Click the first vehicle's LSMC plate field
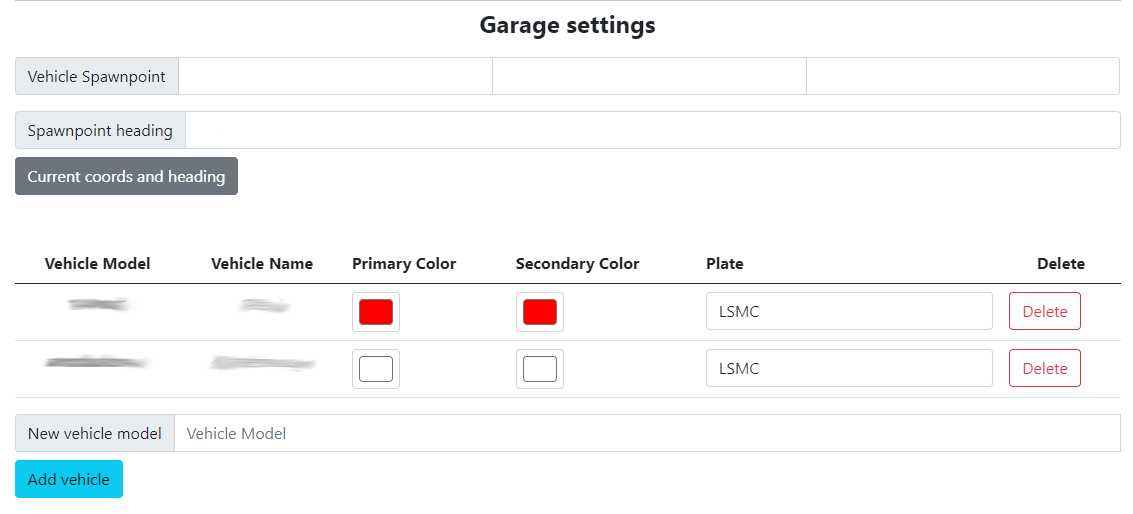The image size is (1133, 514). (x=848, y=311)
